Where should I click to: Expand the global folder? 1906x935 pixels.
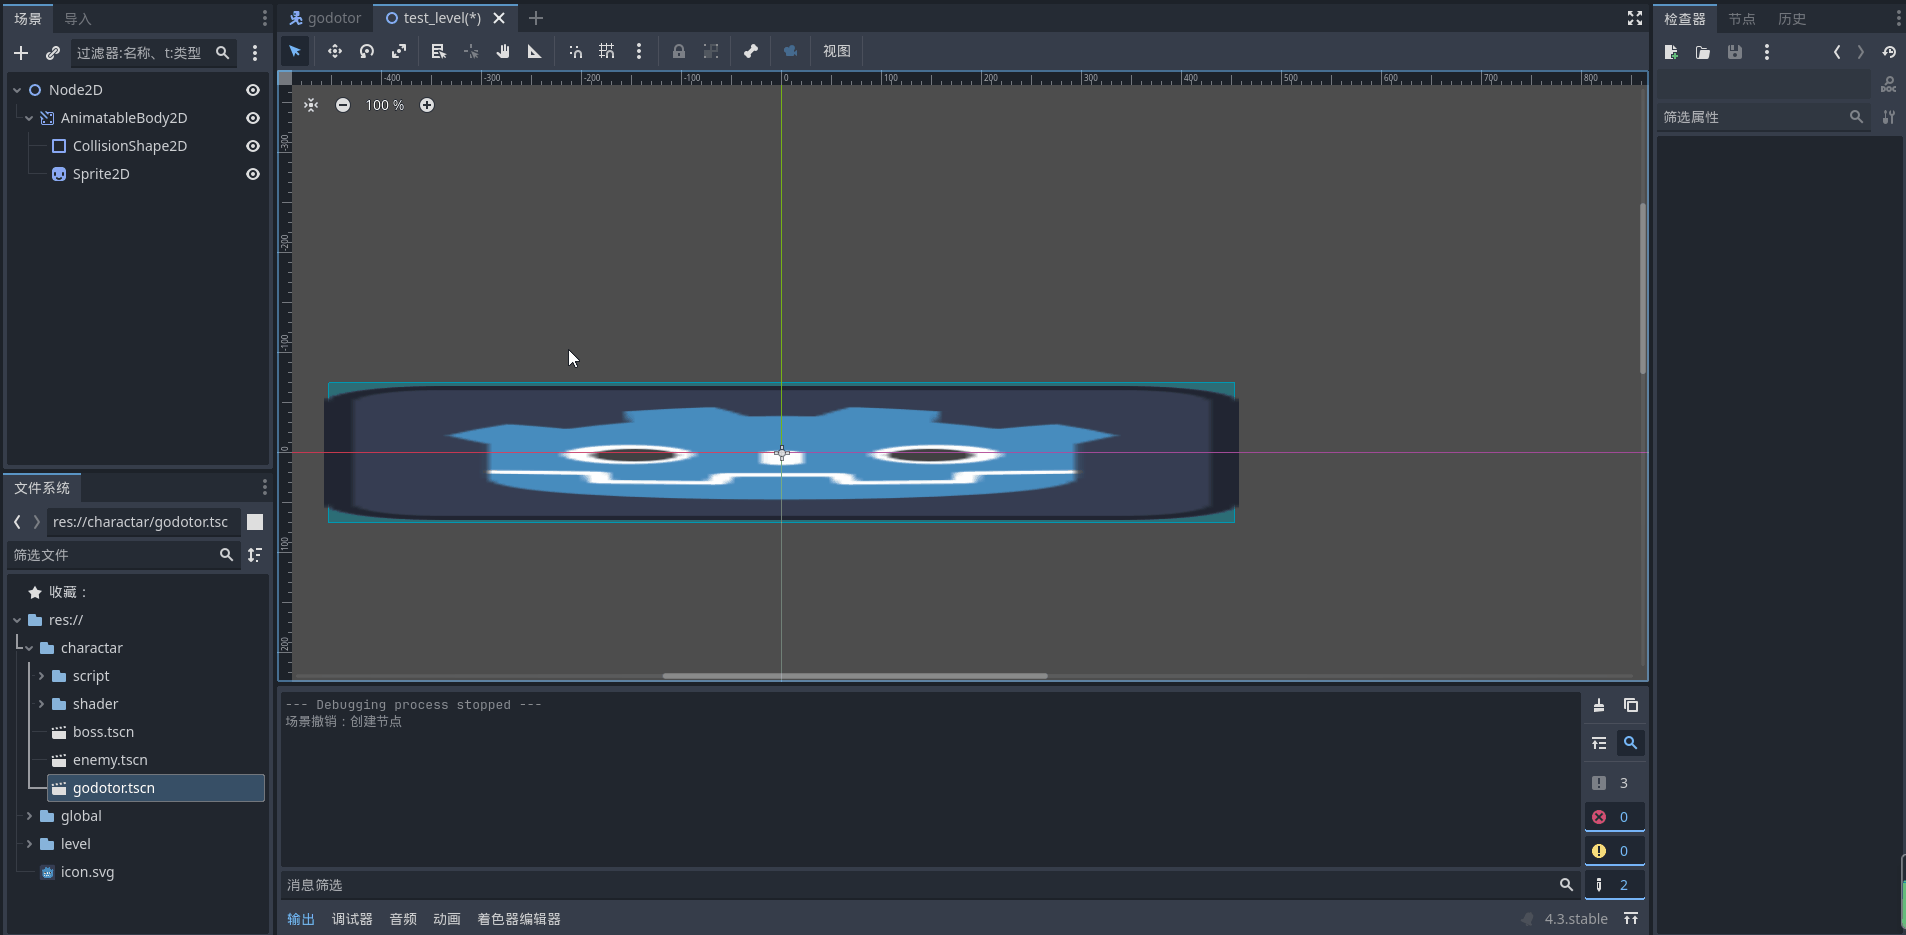click(29, 816)
